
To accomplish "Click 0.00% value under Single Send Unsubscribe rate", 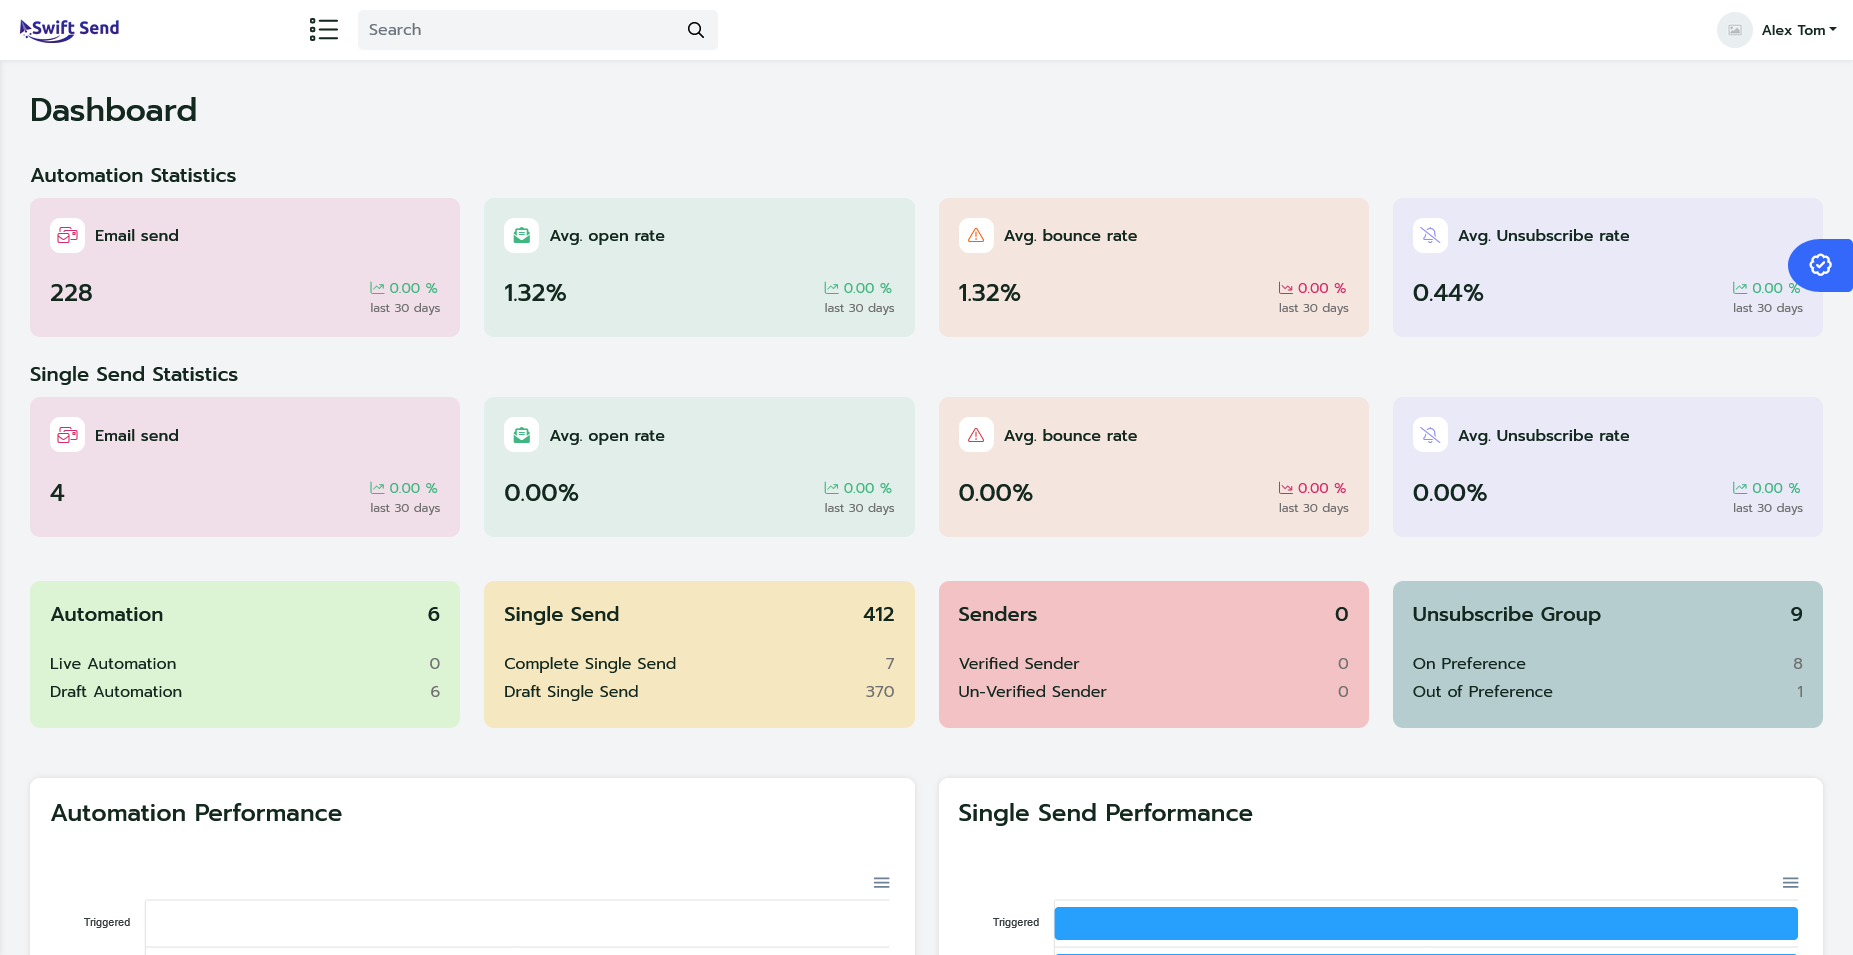I will click(1450, 493).
